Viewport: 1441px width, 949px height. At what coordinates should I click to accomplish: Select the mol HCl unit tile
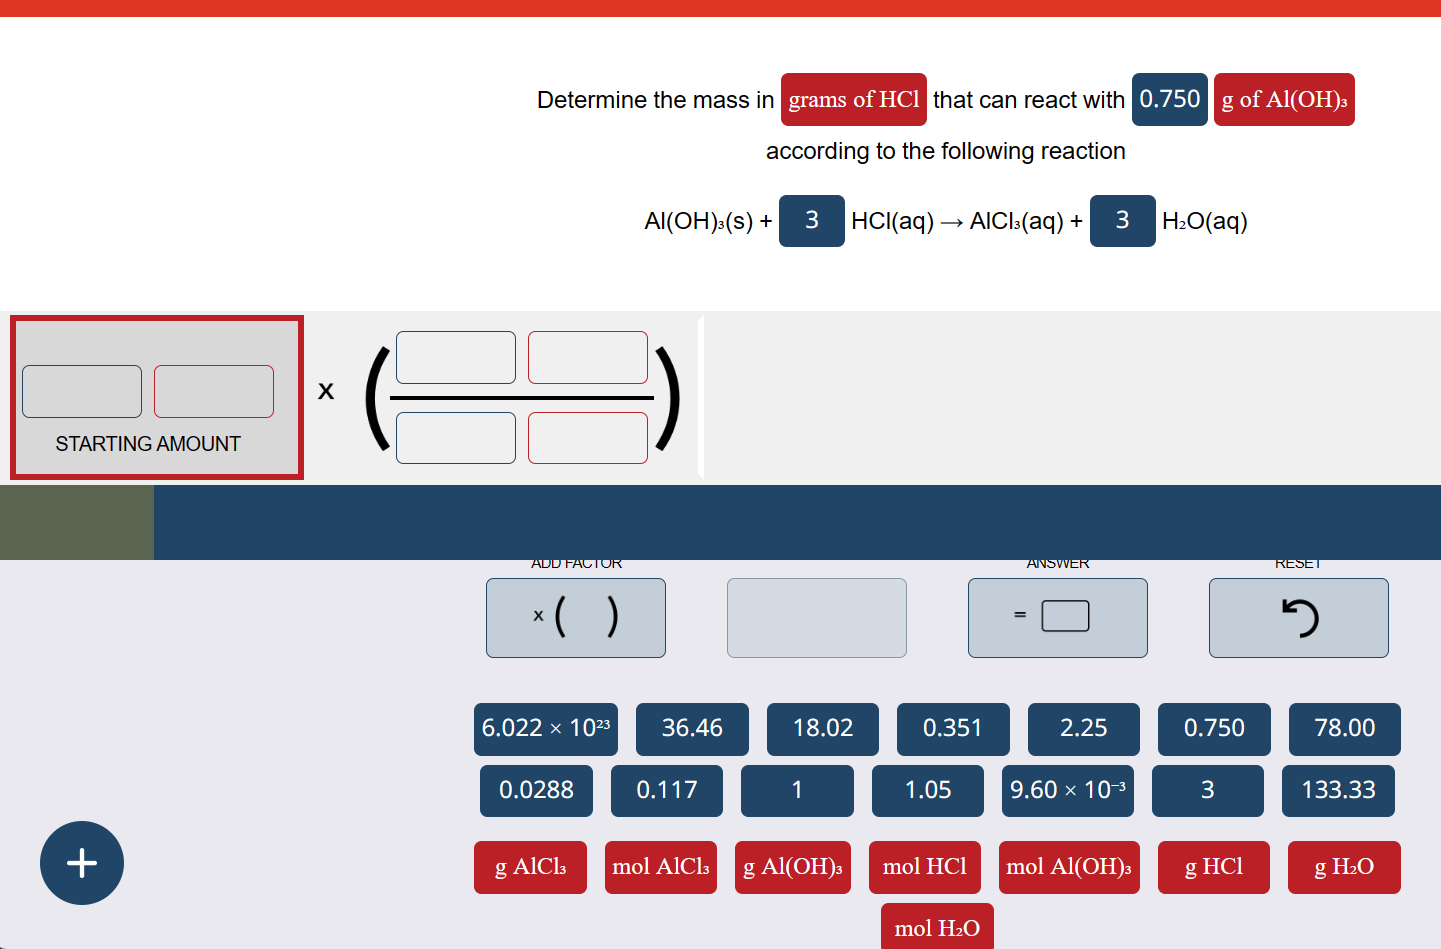(924, 867)
